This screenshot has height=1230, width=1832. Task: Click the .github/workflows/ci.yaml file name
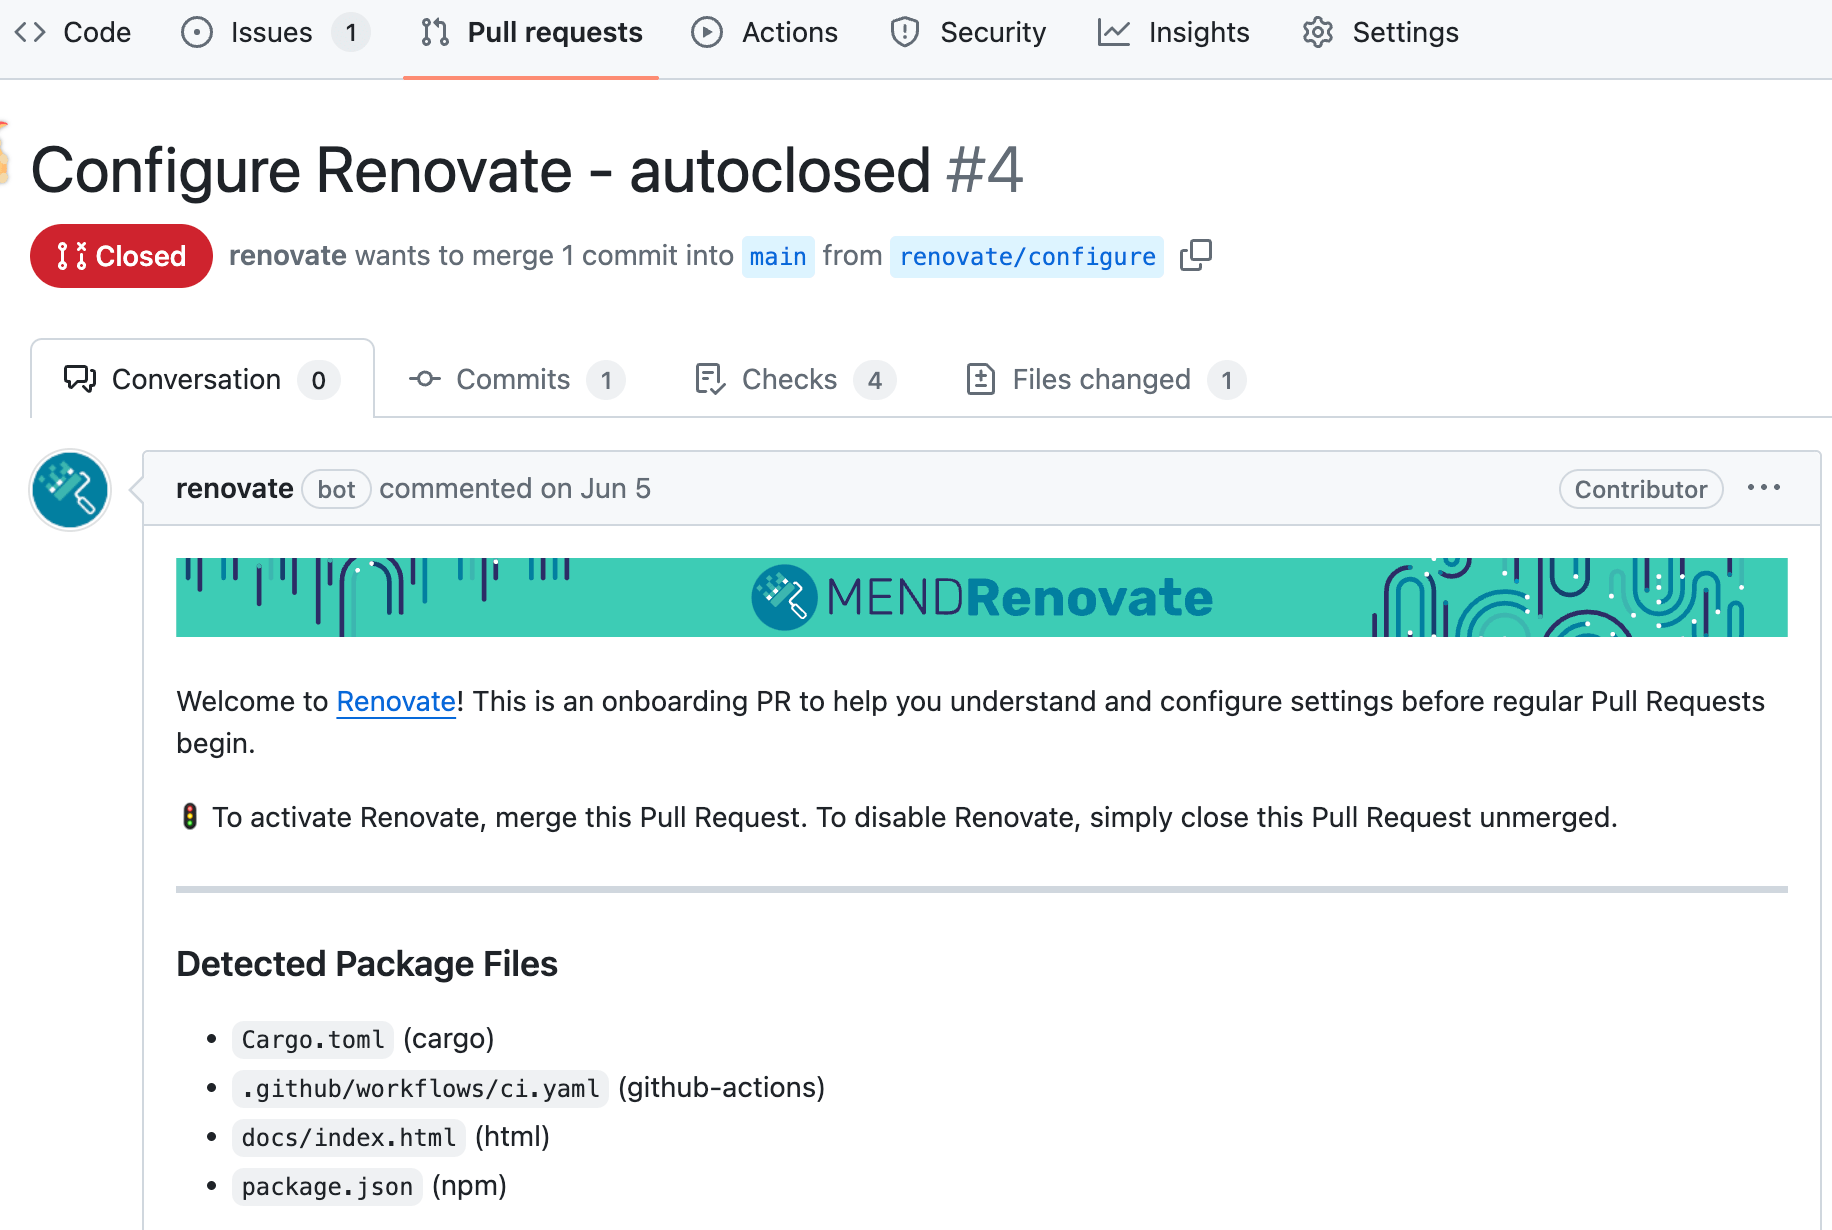(420, 1088)
